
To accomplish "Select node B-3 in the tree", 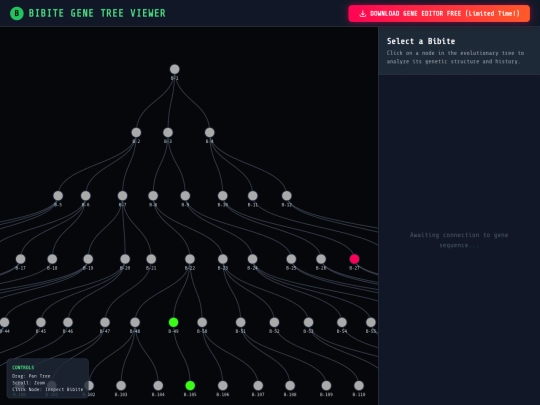I will click(168, 132).
